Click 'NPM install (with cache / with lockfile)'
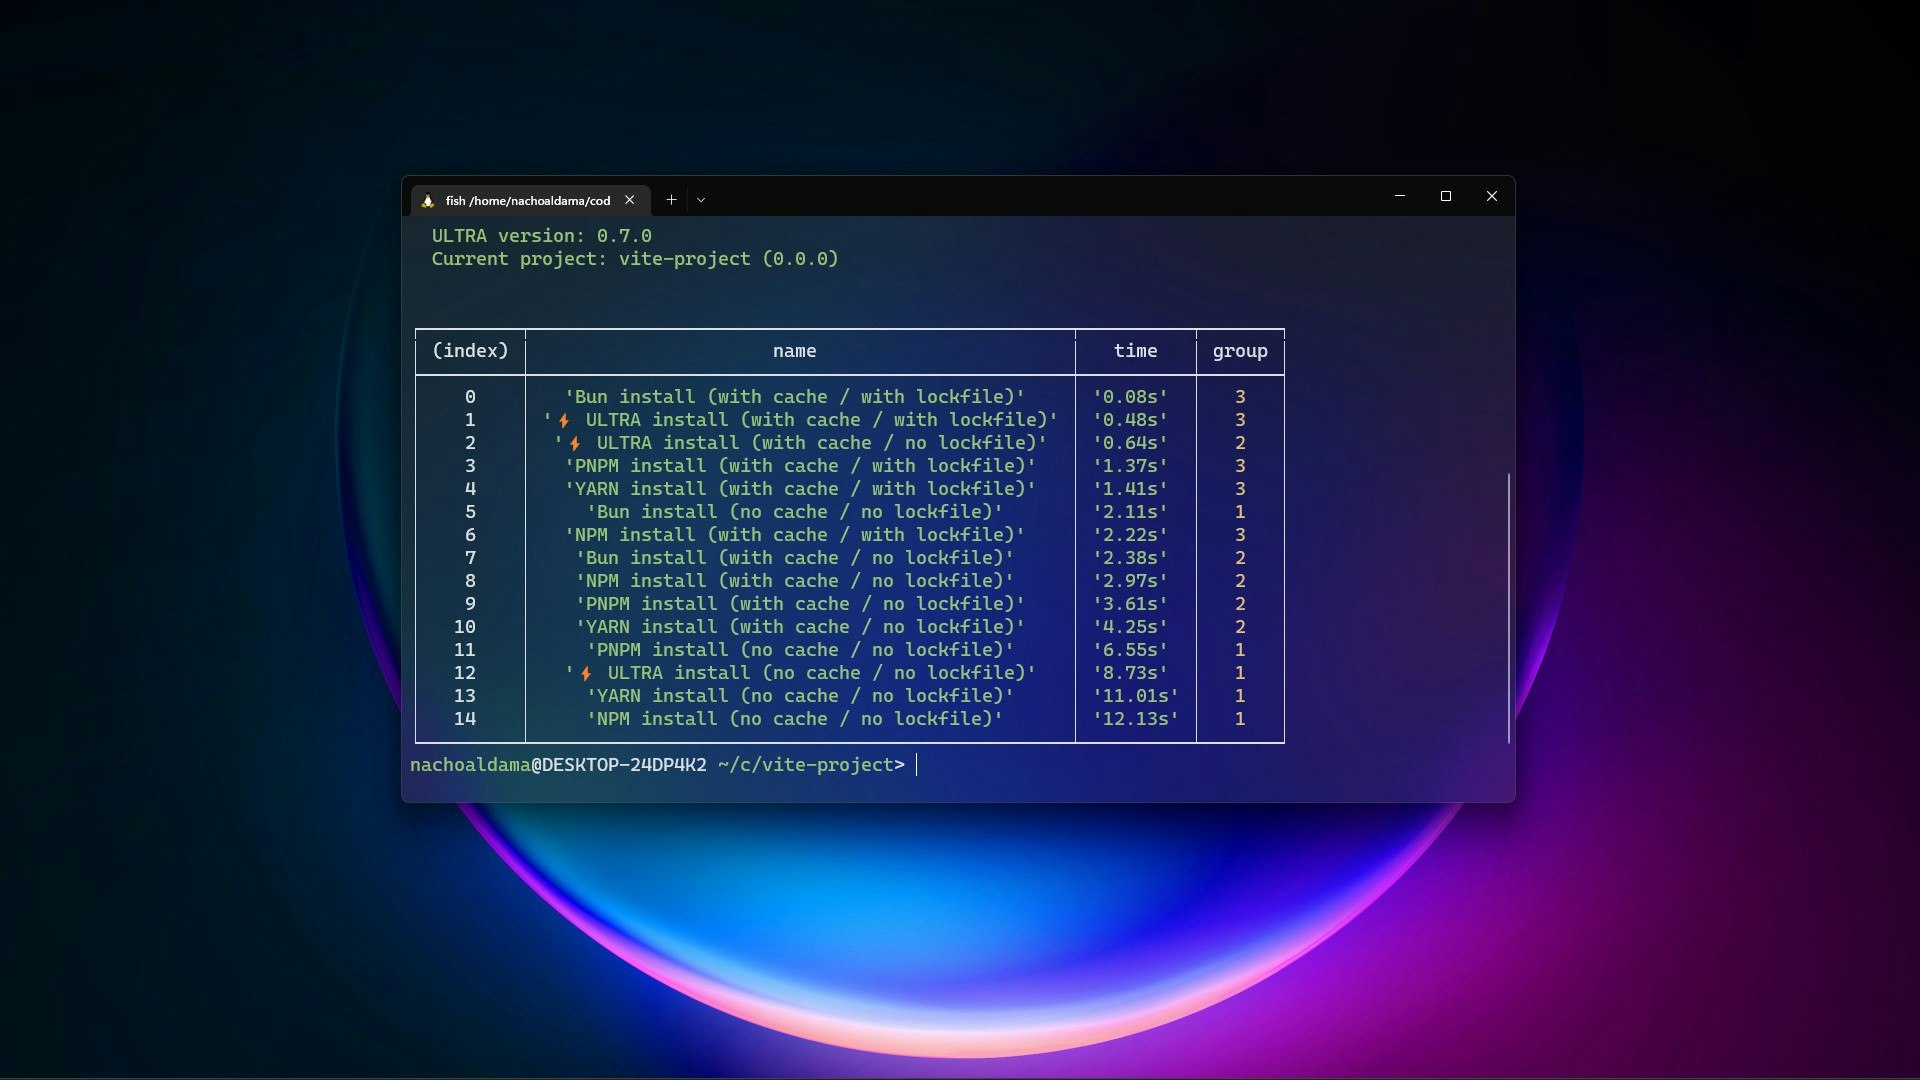Image resolution: width=1920 pixels, height=1080 pixels. tap(795, 535)
